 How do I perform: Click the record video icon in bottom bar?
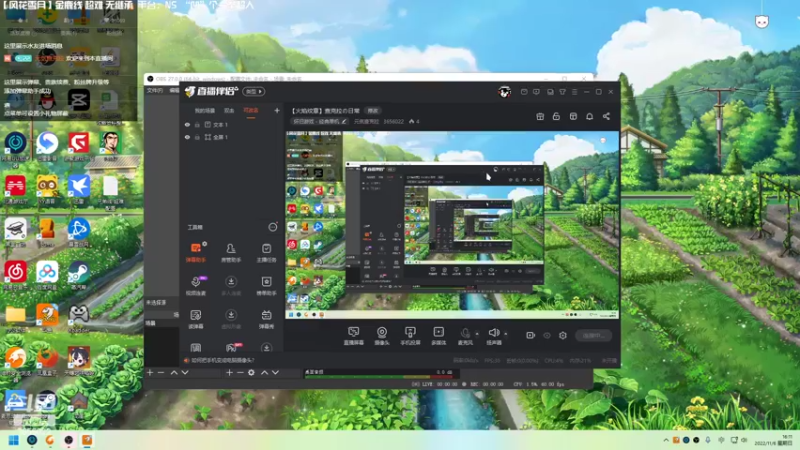[x=531, y=335]
